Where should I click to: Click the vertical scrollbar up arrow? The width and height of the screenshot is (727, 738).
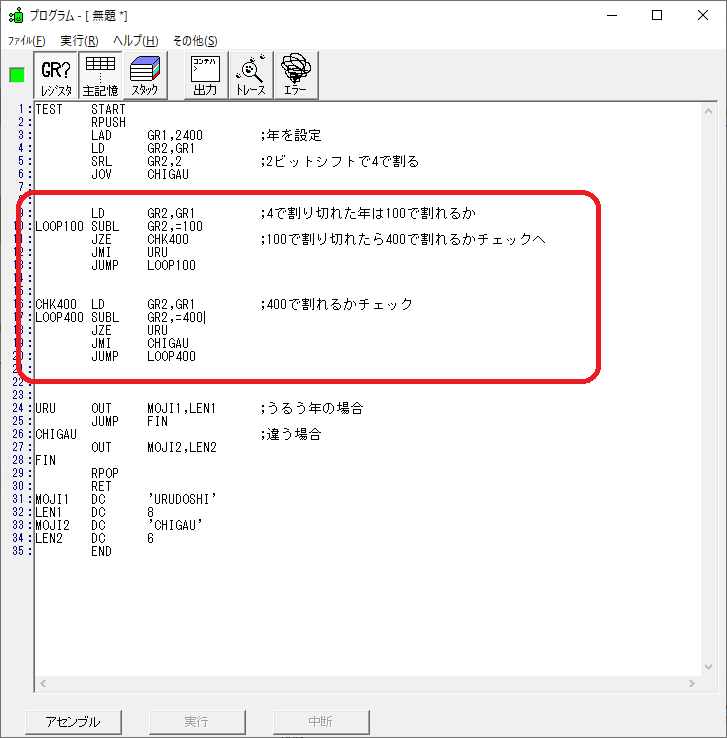point(709,112)
